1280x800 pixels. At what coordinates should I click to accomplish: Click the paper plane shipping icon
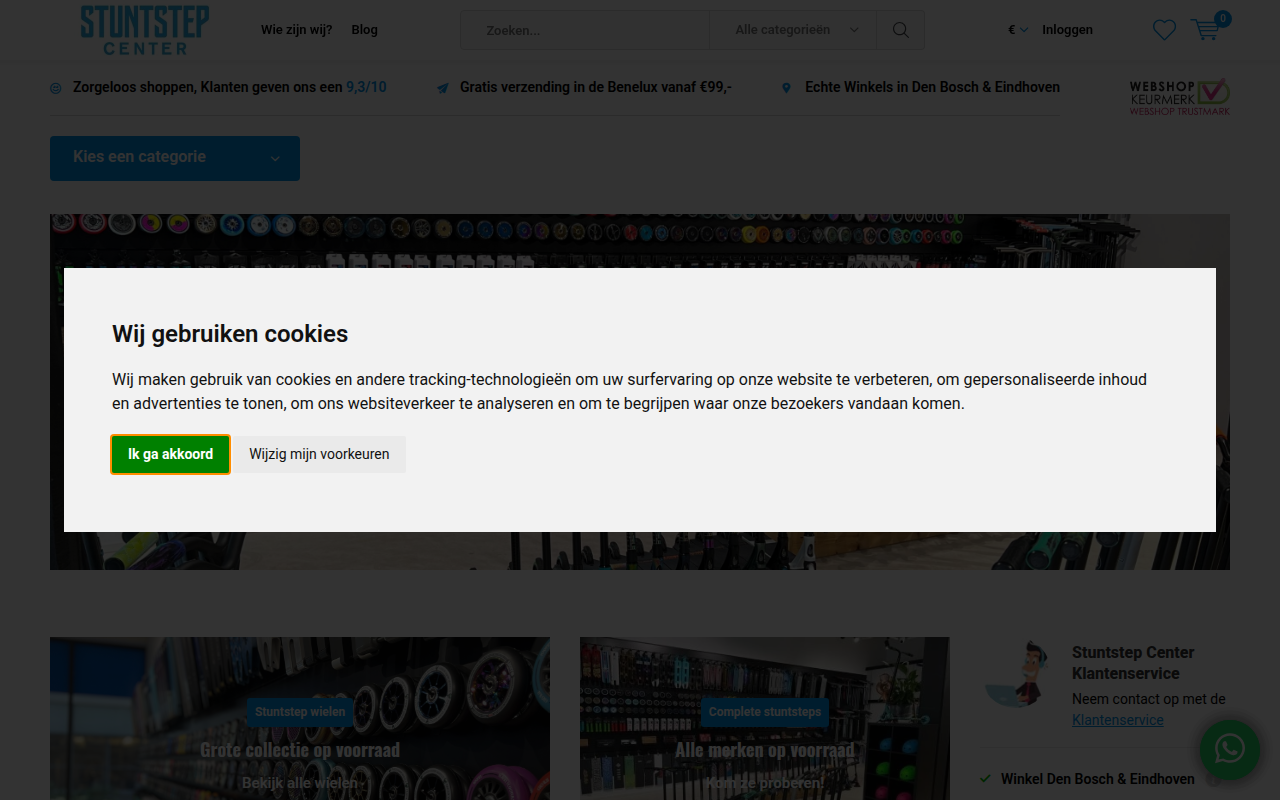point(442,88)
